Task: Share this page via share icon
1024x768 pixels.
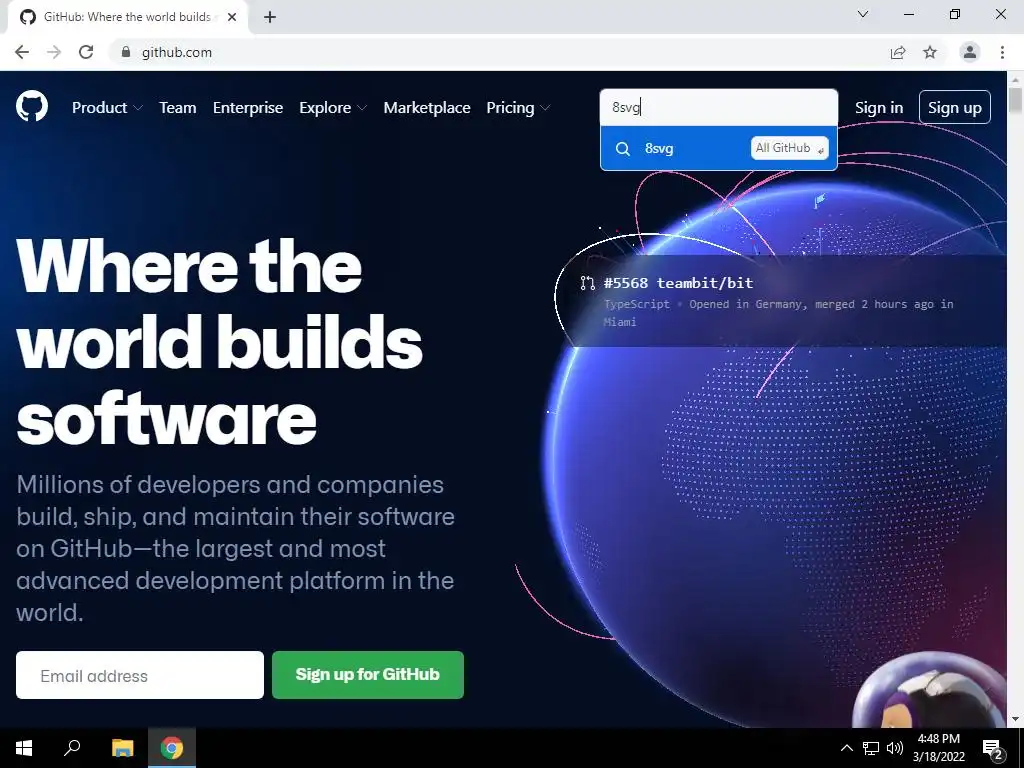Action: coord(898,52)
